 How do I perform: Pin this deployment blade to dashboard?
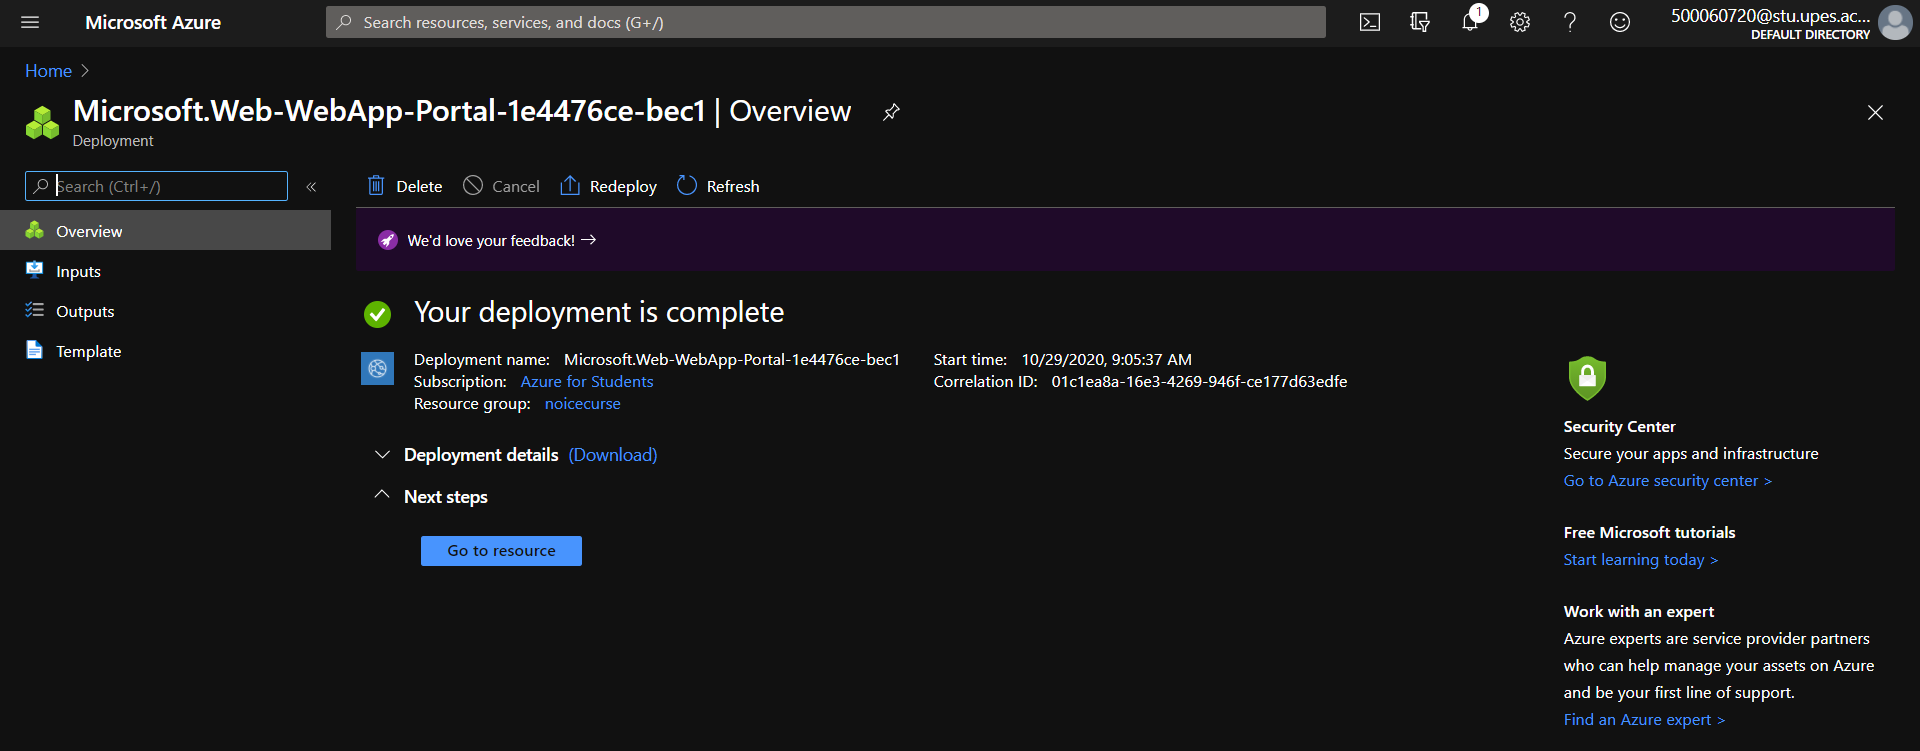(x=891, y=112)
